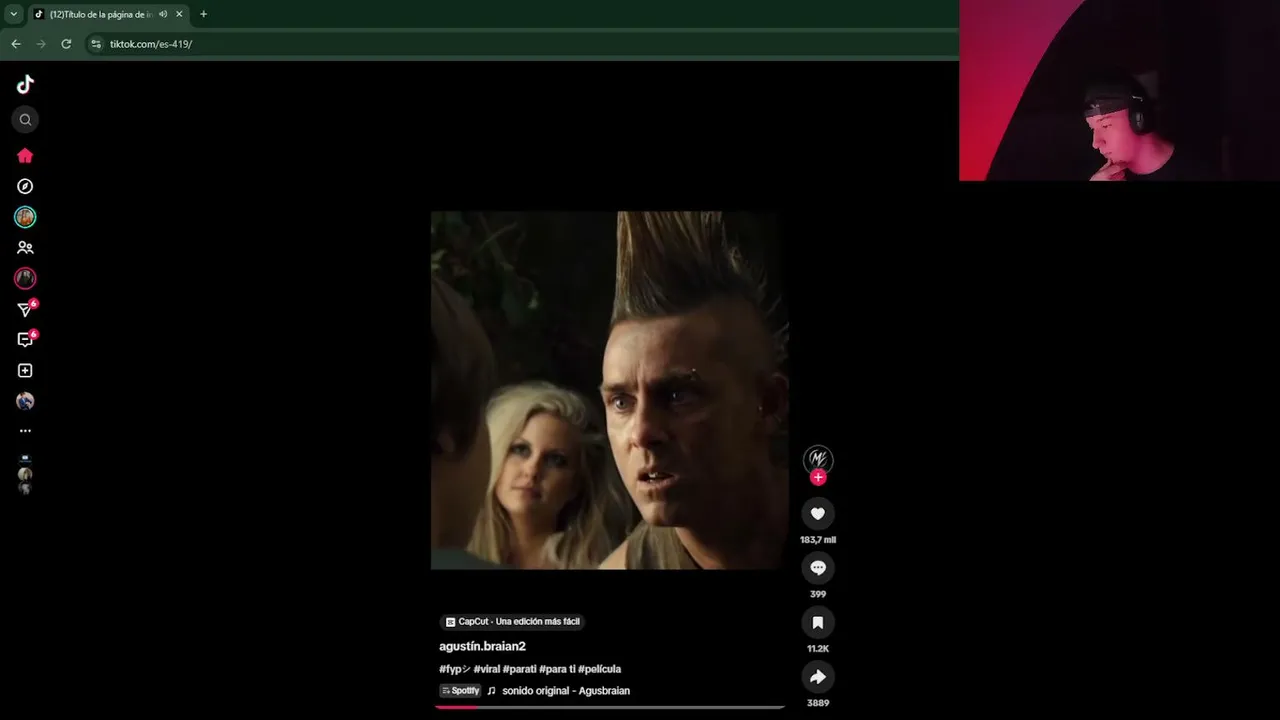Open the browser tab search dropdown

pos(13,14)
